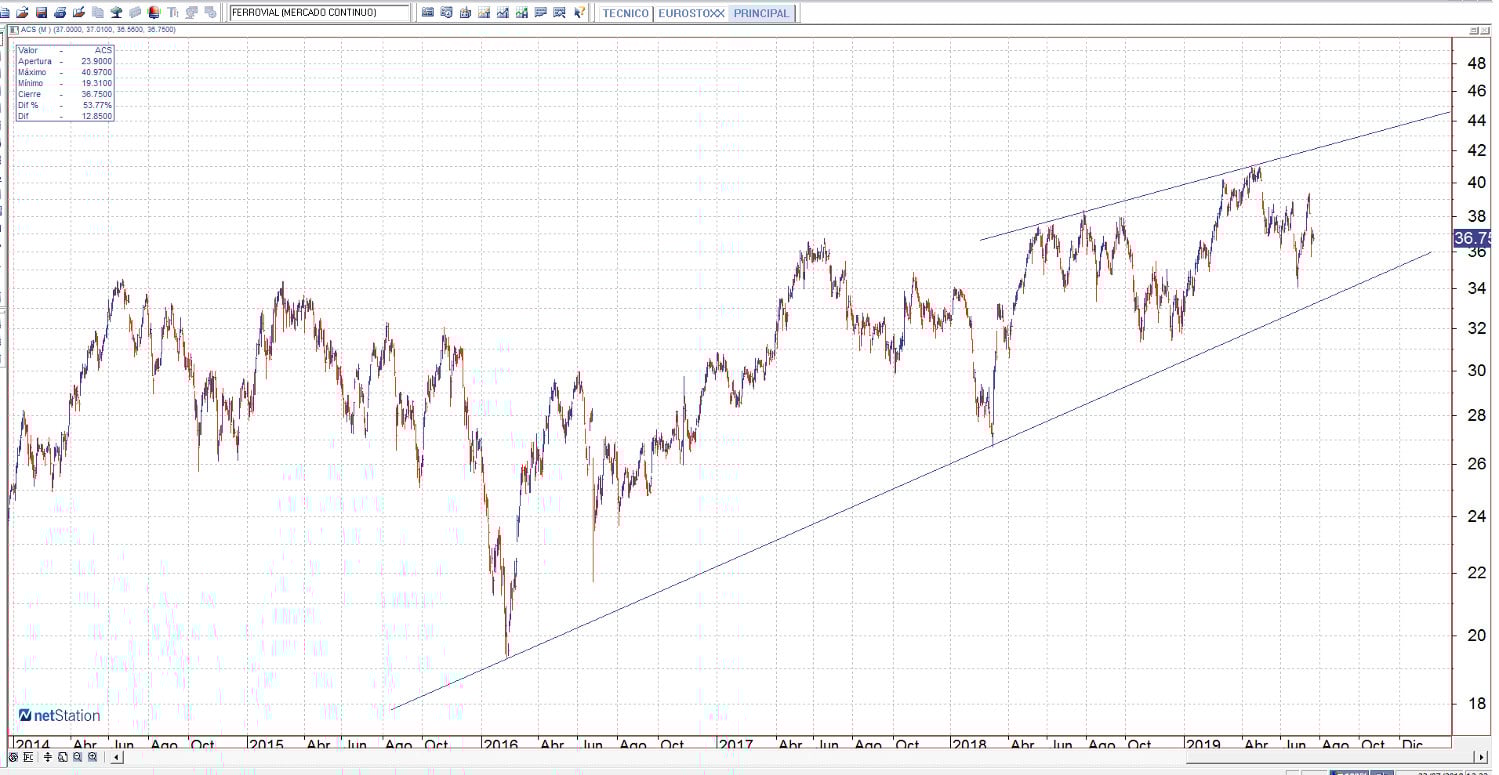Click the '2018' year label on time axis
This screenshot has height=775, width=1499.
(968, 745)
